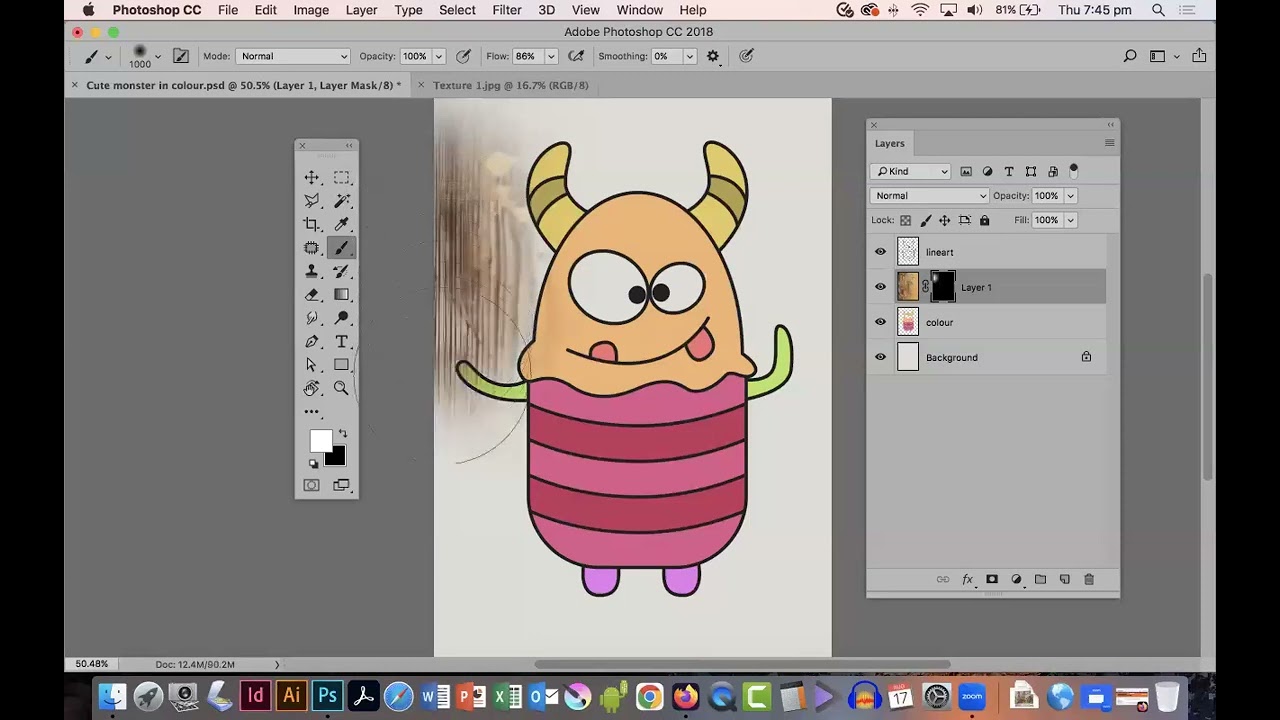Click Add layer mask icon in Layers panel
The image size is (1280, 720).
[x=992, y=579]
